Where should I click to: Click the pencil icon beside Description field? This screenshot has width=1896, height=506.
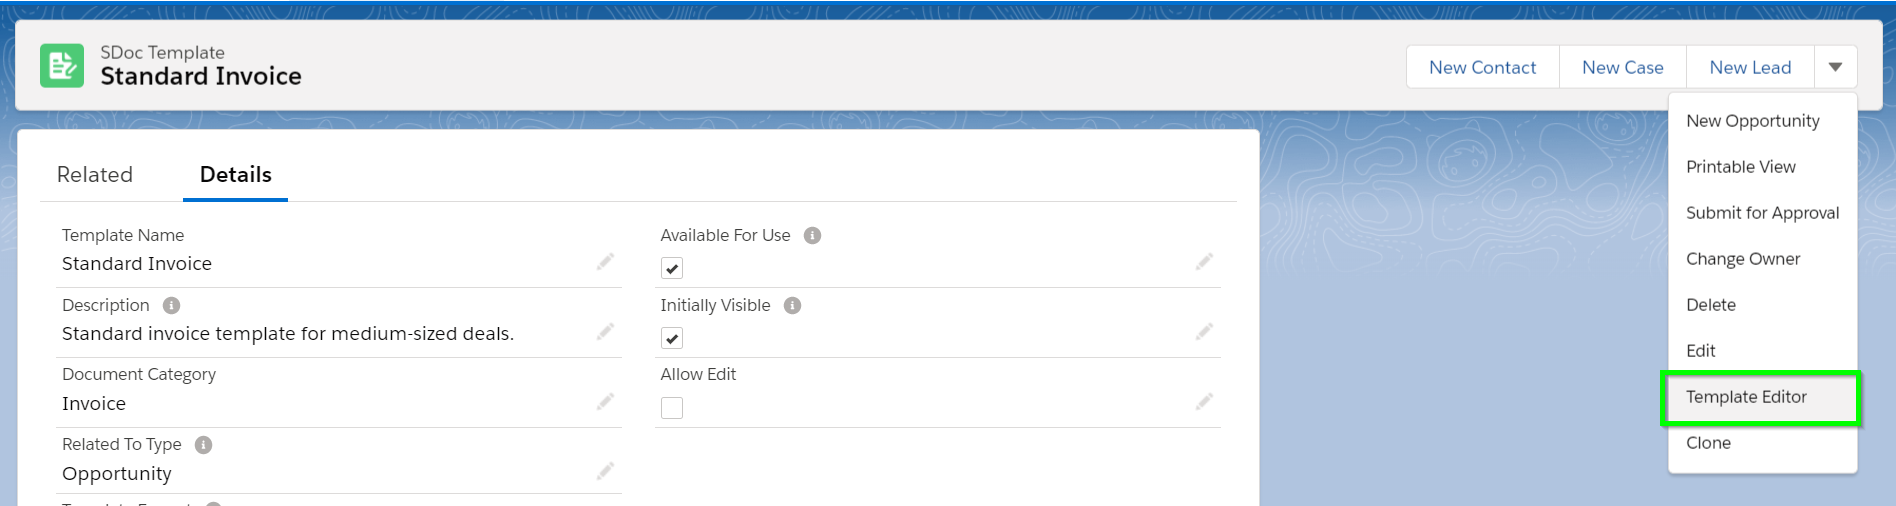click(605, 332)
